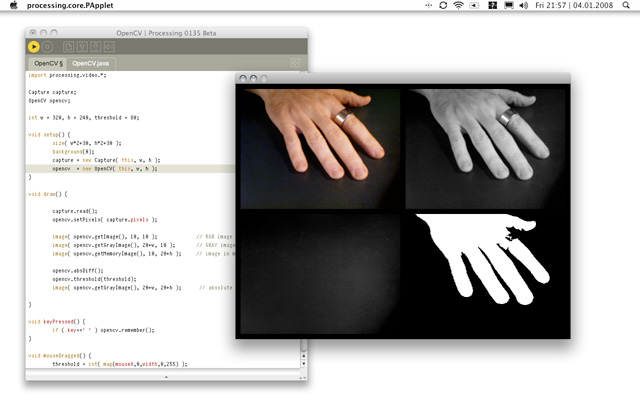Export the sketch using the toolbar export icon

click(x=109, y=47)
